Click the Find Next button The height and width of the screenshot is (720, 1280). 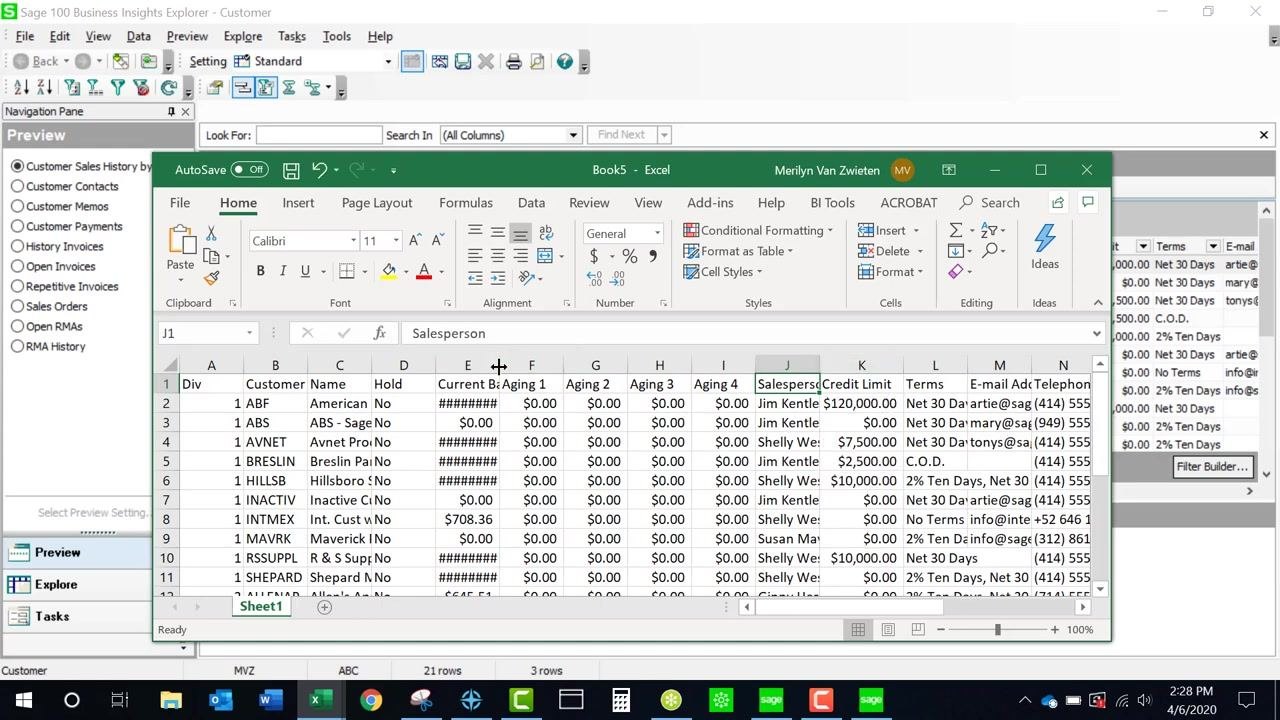coord(622,135)
